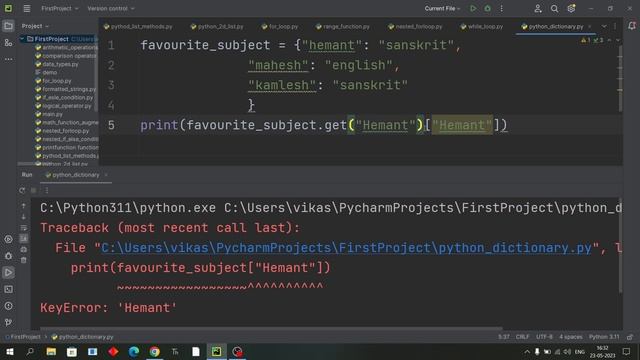Close the python_dictionary Run tab

click(x=106, y=175)
